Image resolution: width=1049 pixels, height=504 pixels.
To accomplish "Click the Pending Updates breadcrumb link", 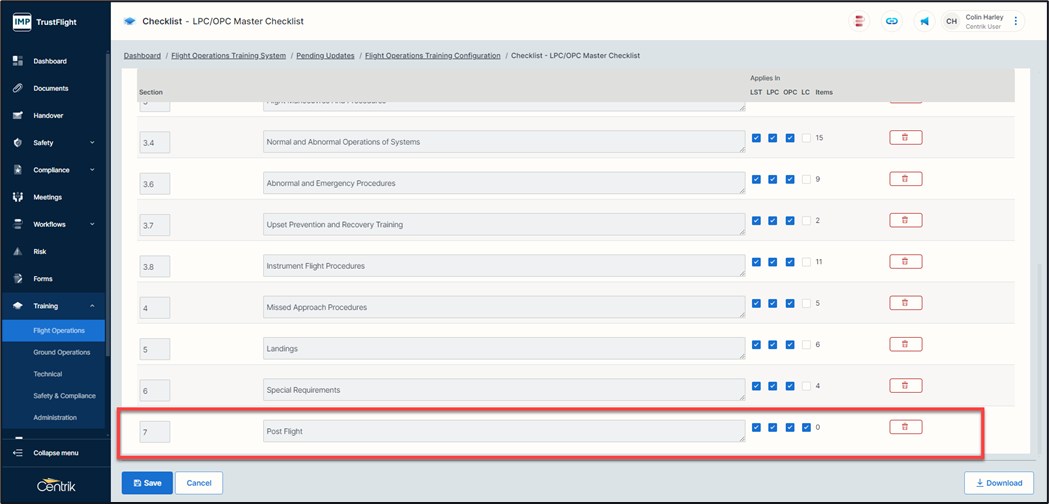I will (x=325, y=56).
